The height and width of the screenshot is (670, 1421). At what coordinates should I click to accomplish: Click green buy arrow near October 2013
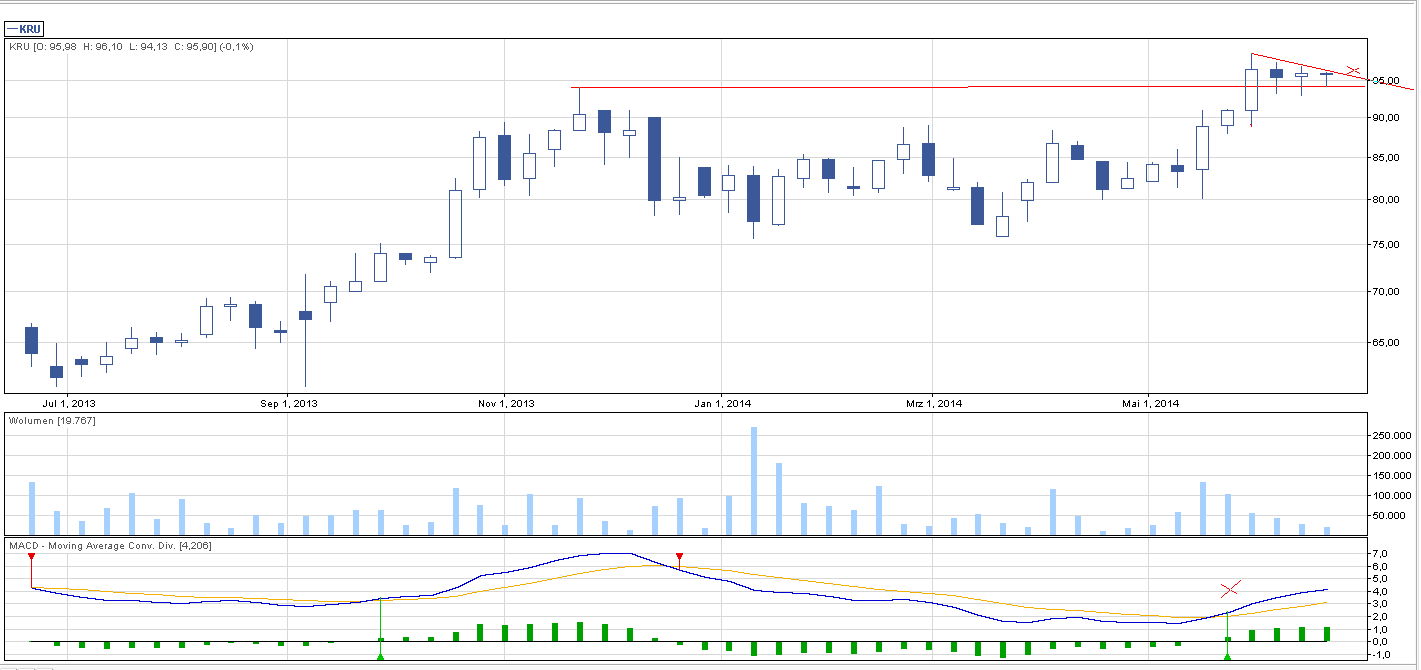point(380,656)
